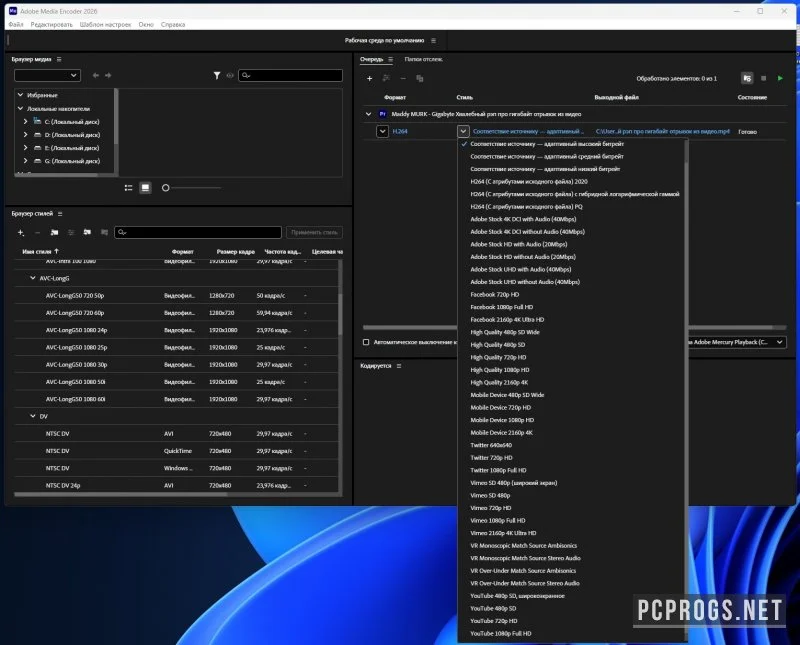
Task: Click the Remove minus icon in queue toolbar
Action: pos(403,79)
